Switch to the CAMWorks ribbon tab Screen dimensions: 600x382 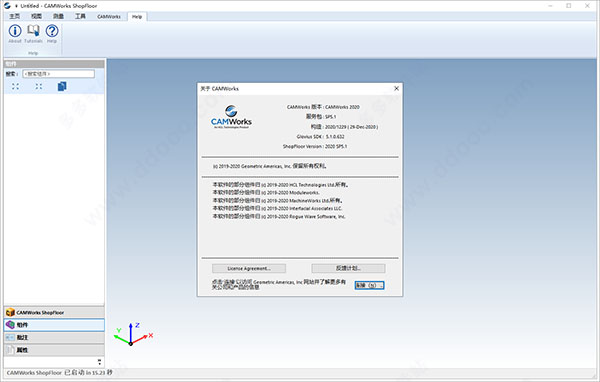click(109, 16)
